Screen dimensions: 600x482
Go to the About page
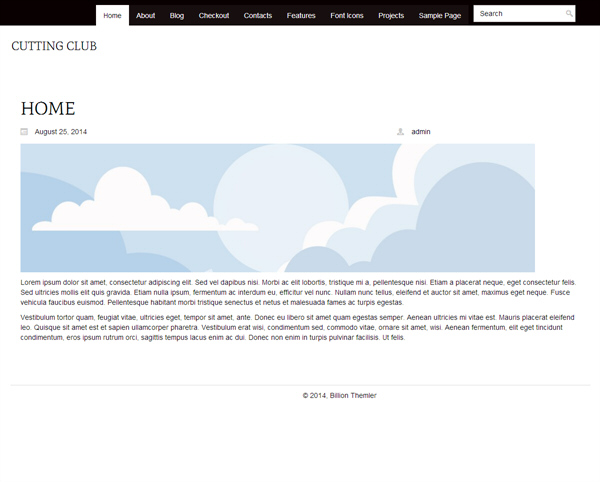pyautogui.click(x=145, y=16)
